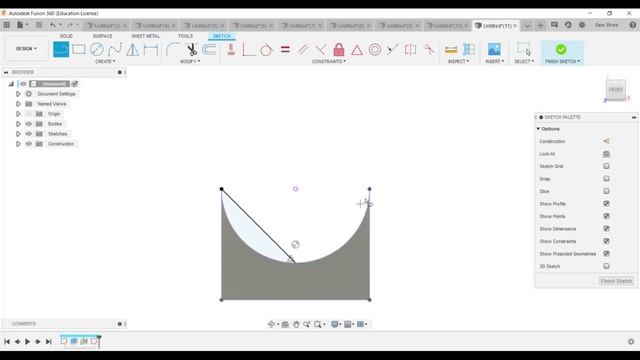Switch to the Sheet Metal tab
This screenshot has width=640, height=360.
click(145, 36)
